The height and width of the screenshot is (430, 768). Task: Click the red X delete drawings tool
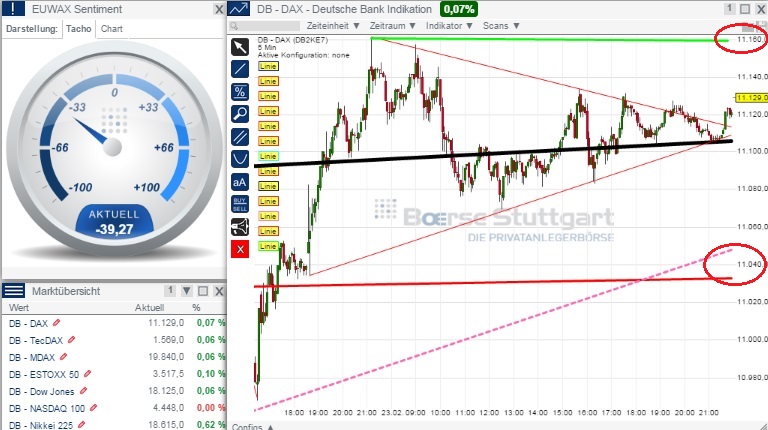tap(240, 249)
